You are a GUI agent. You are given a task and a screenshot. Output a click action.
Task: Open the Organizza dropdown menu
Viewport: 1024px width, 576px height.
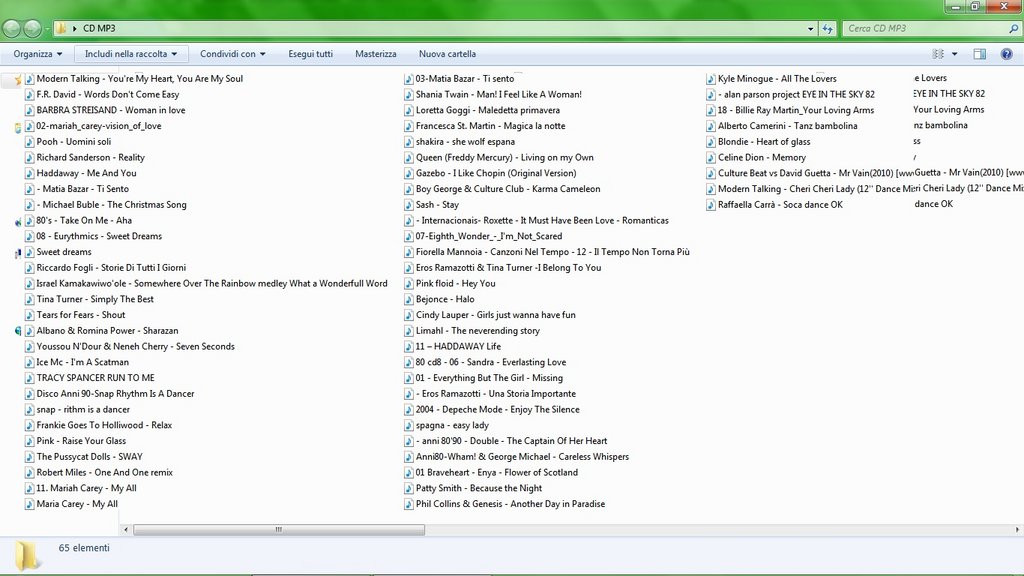(x=38, y=54)
